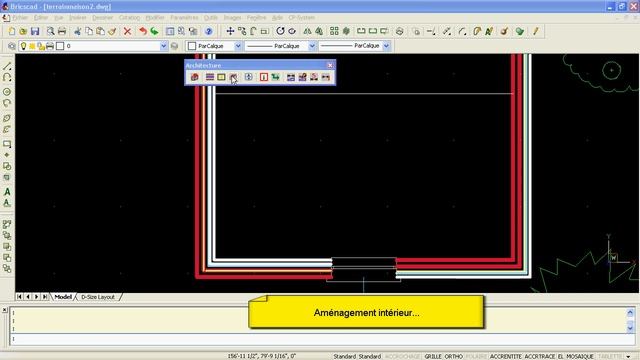Toggle the layer 0 plot printer icon
This screenshot has height=360, width=640.
pos(50,46)
